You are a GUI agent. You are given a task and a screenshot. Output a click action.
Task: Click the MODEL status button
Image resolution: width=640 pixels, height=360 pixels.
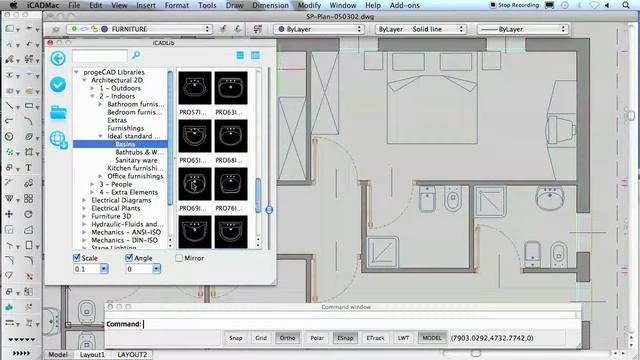tap(432, 338)
